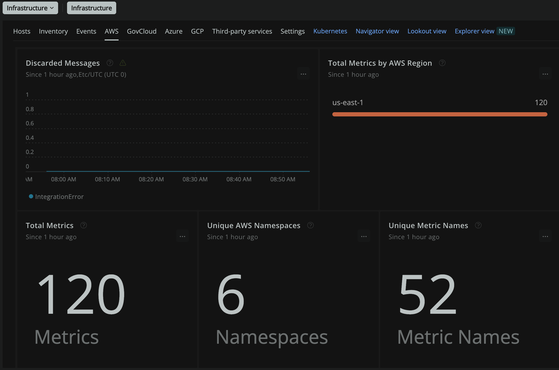559x370 pixels.
Task: Open Discarded Messages help icon
Action: point(110,63)
